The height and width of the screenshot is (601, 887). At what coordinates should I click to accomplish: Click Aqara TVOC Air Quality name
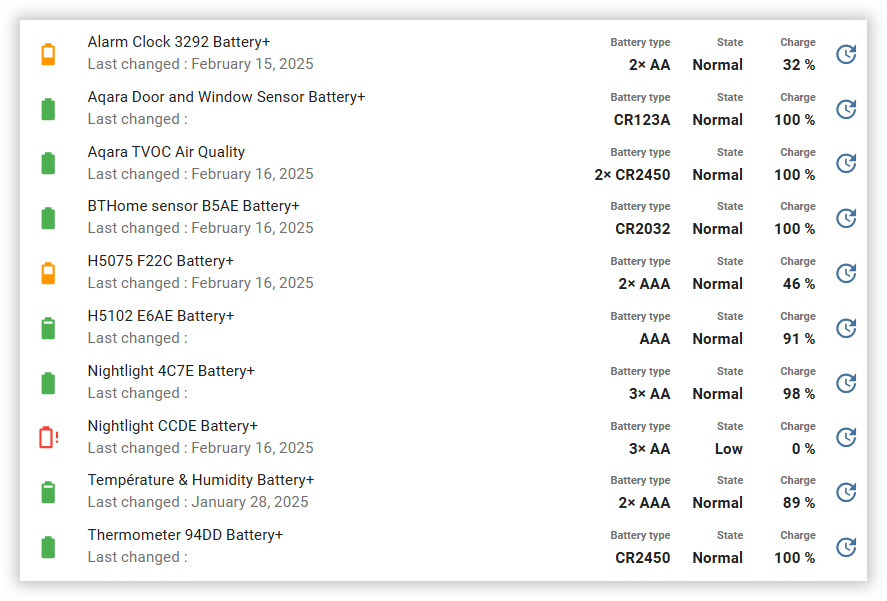166,152
